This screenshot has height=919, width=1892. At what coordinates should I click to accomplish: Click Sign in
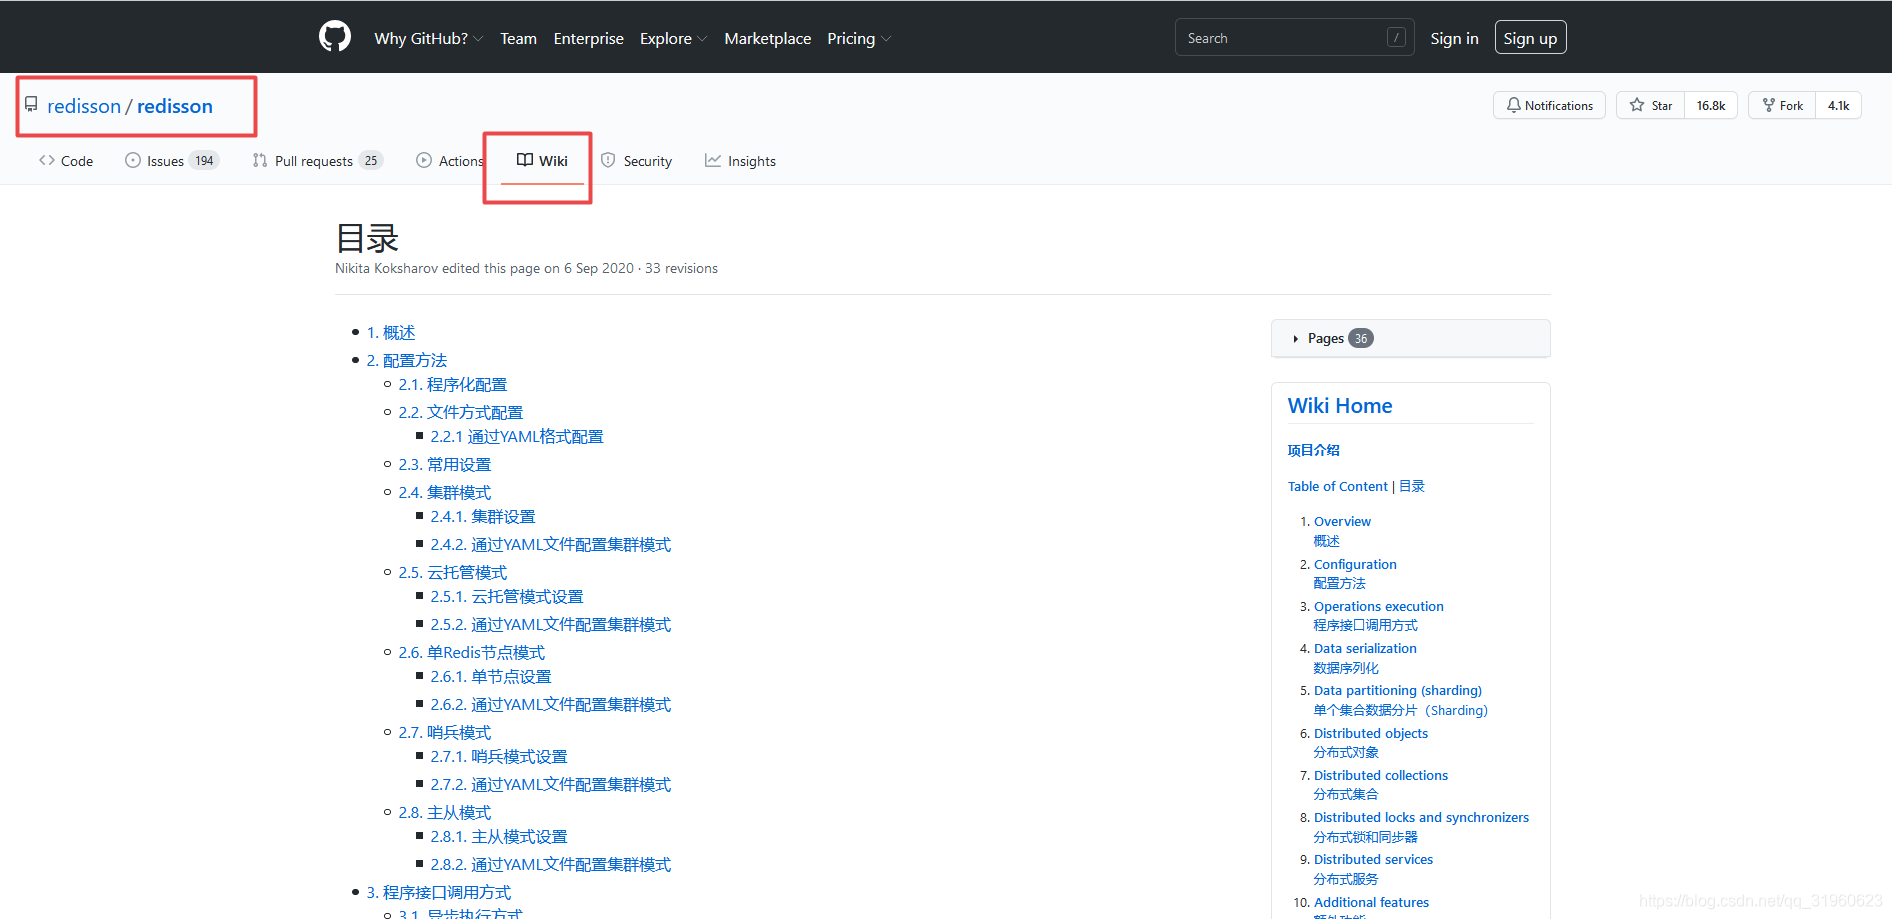click(x=1454, y=38)
